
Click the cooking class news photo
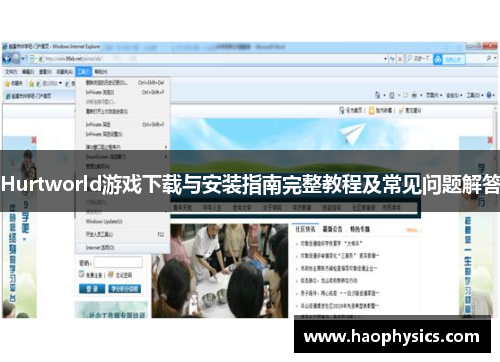pyautogui.click(x=220, y=271)
